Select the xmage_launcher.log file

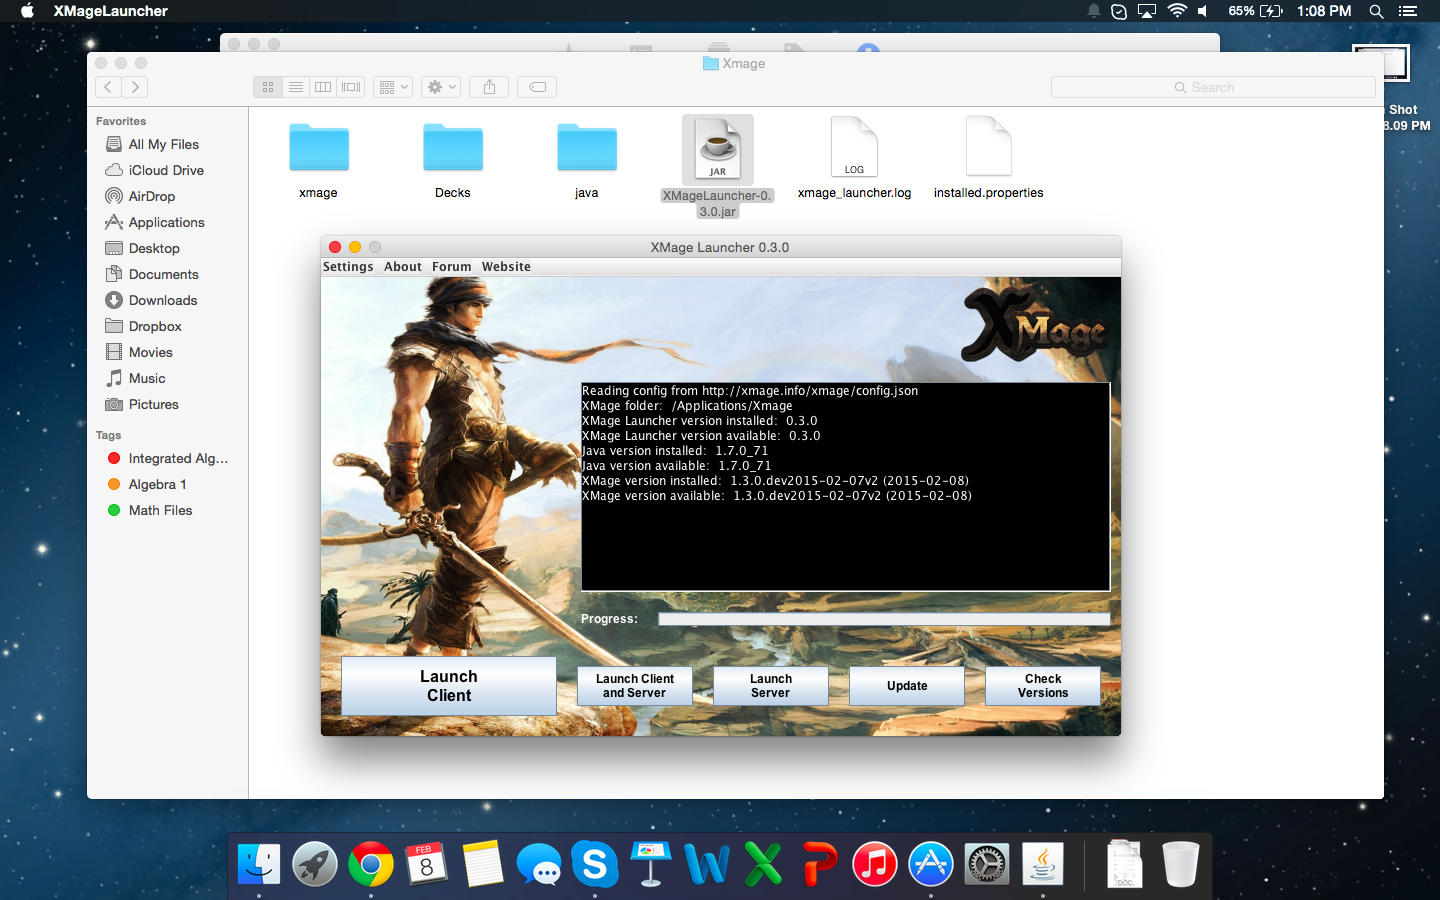[x=854, y=148]
